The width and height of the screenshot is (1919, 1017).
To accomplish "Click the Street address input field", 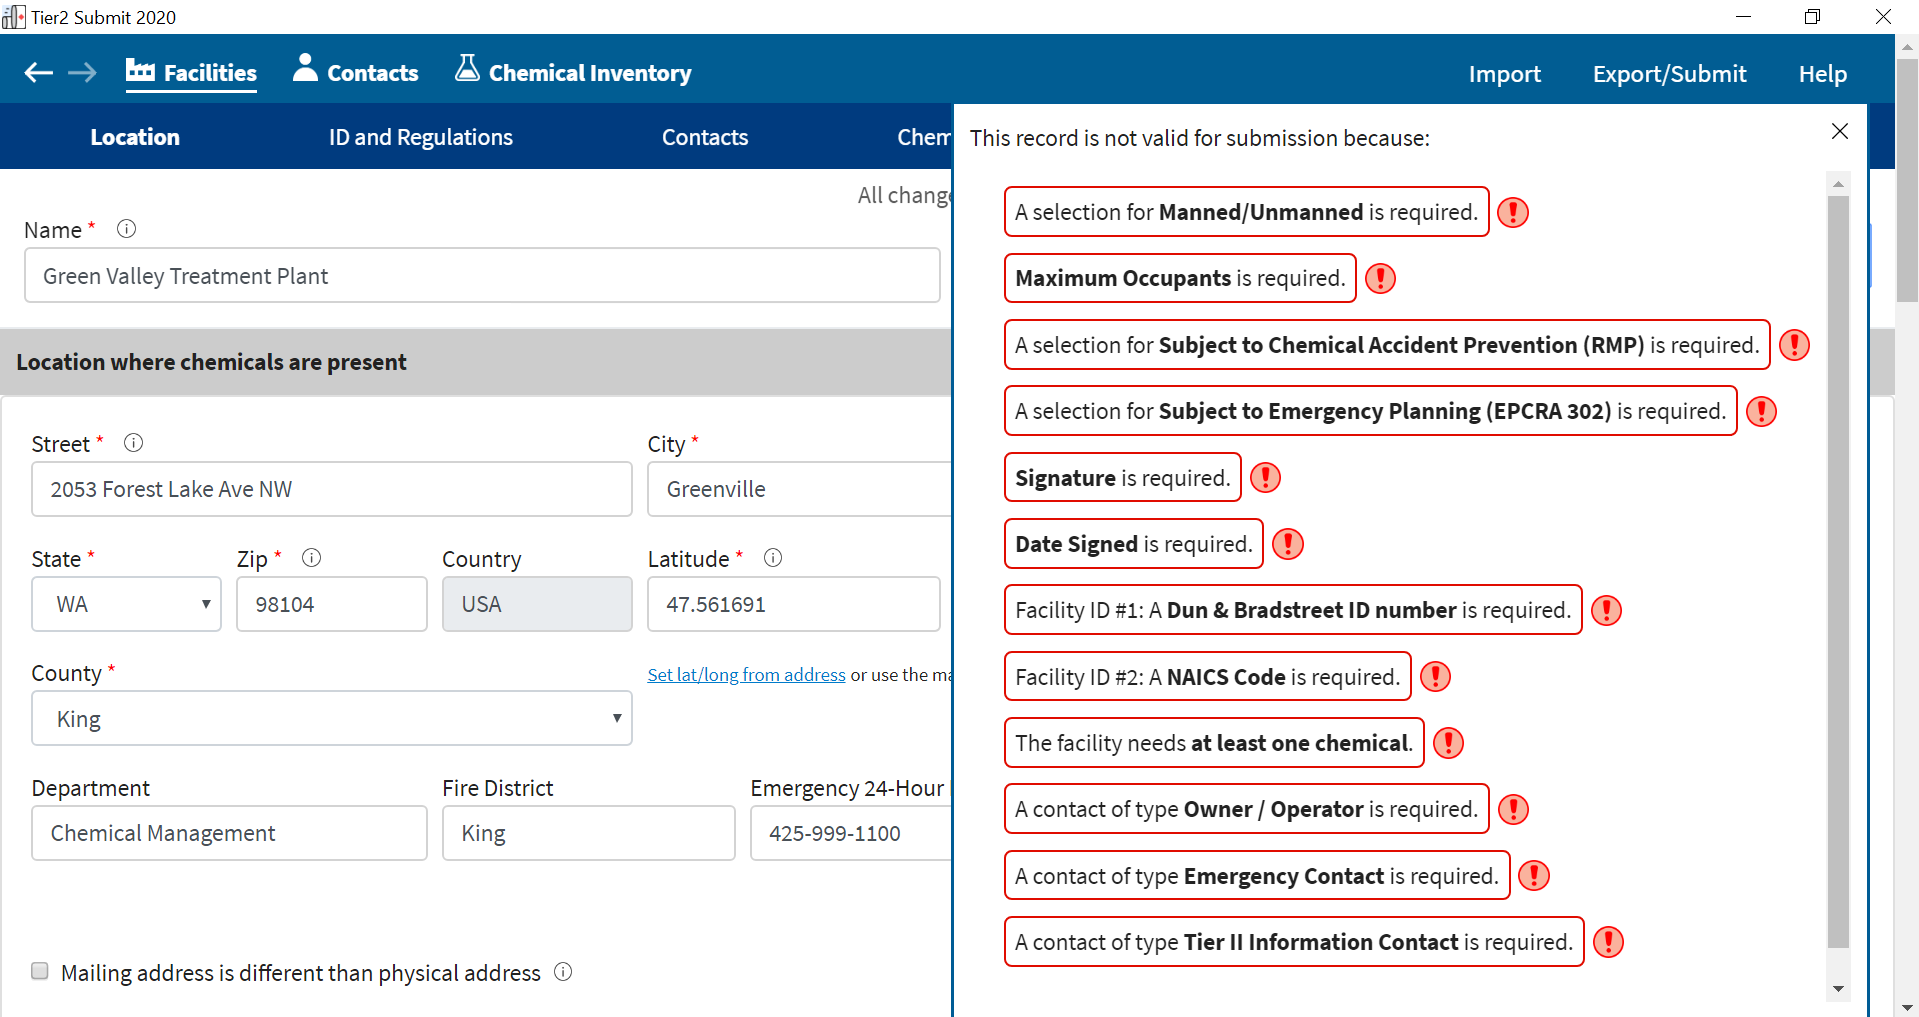I will [x=332, y=489].
